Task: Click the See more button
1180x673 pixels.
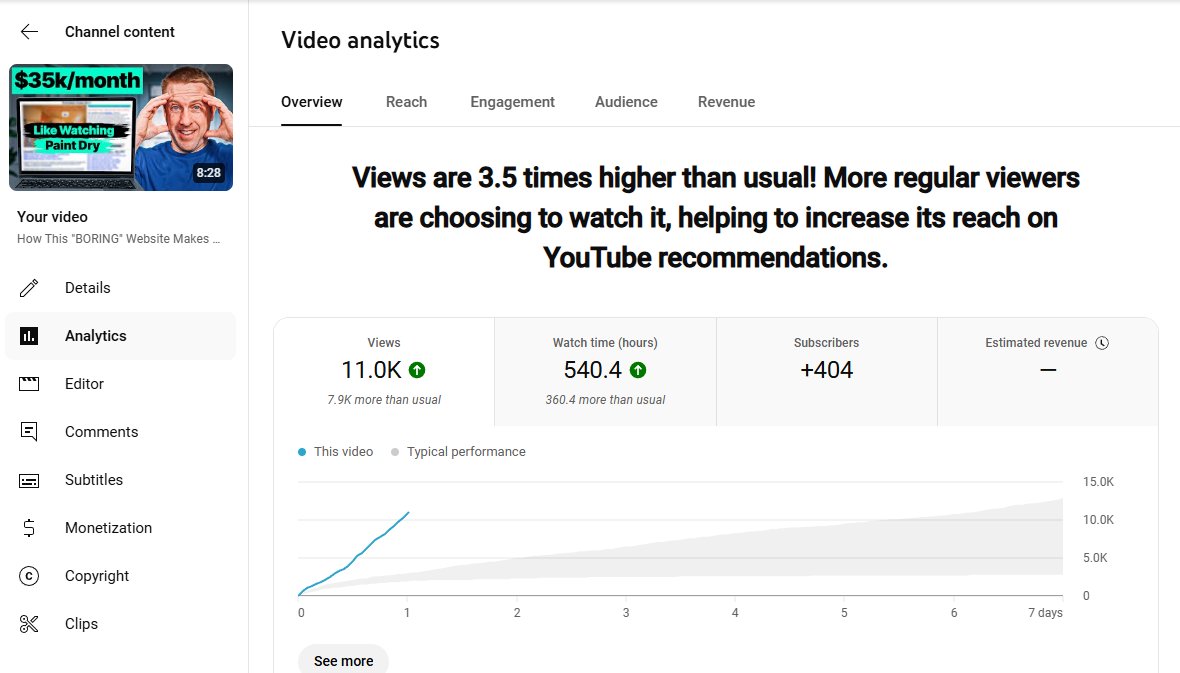Action: click(343, 660)
